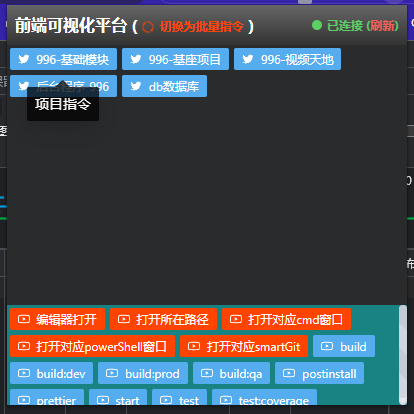
Task: Click the play icon on 打开对应cmd窗口
Action: 236,319
